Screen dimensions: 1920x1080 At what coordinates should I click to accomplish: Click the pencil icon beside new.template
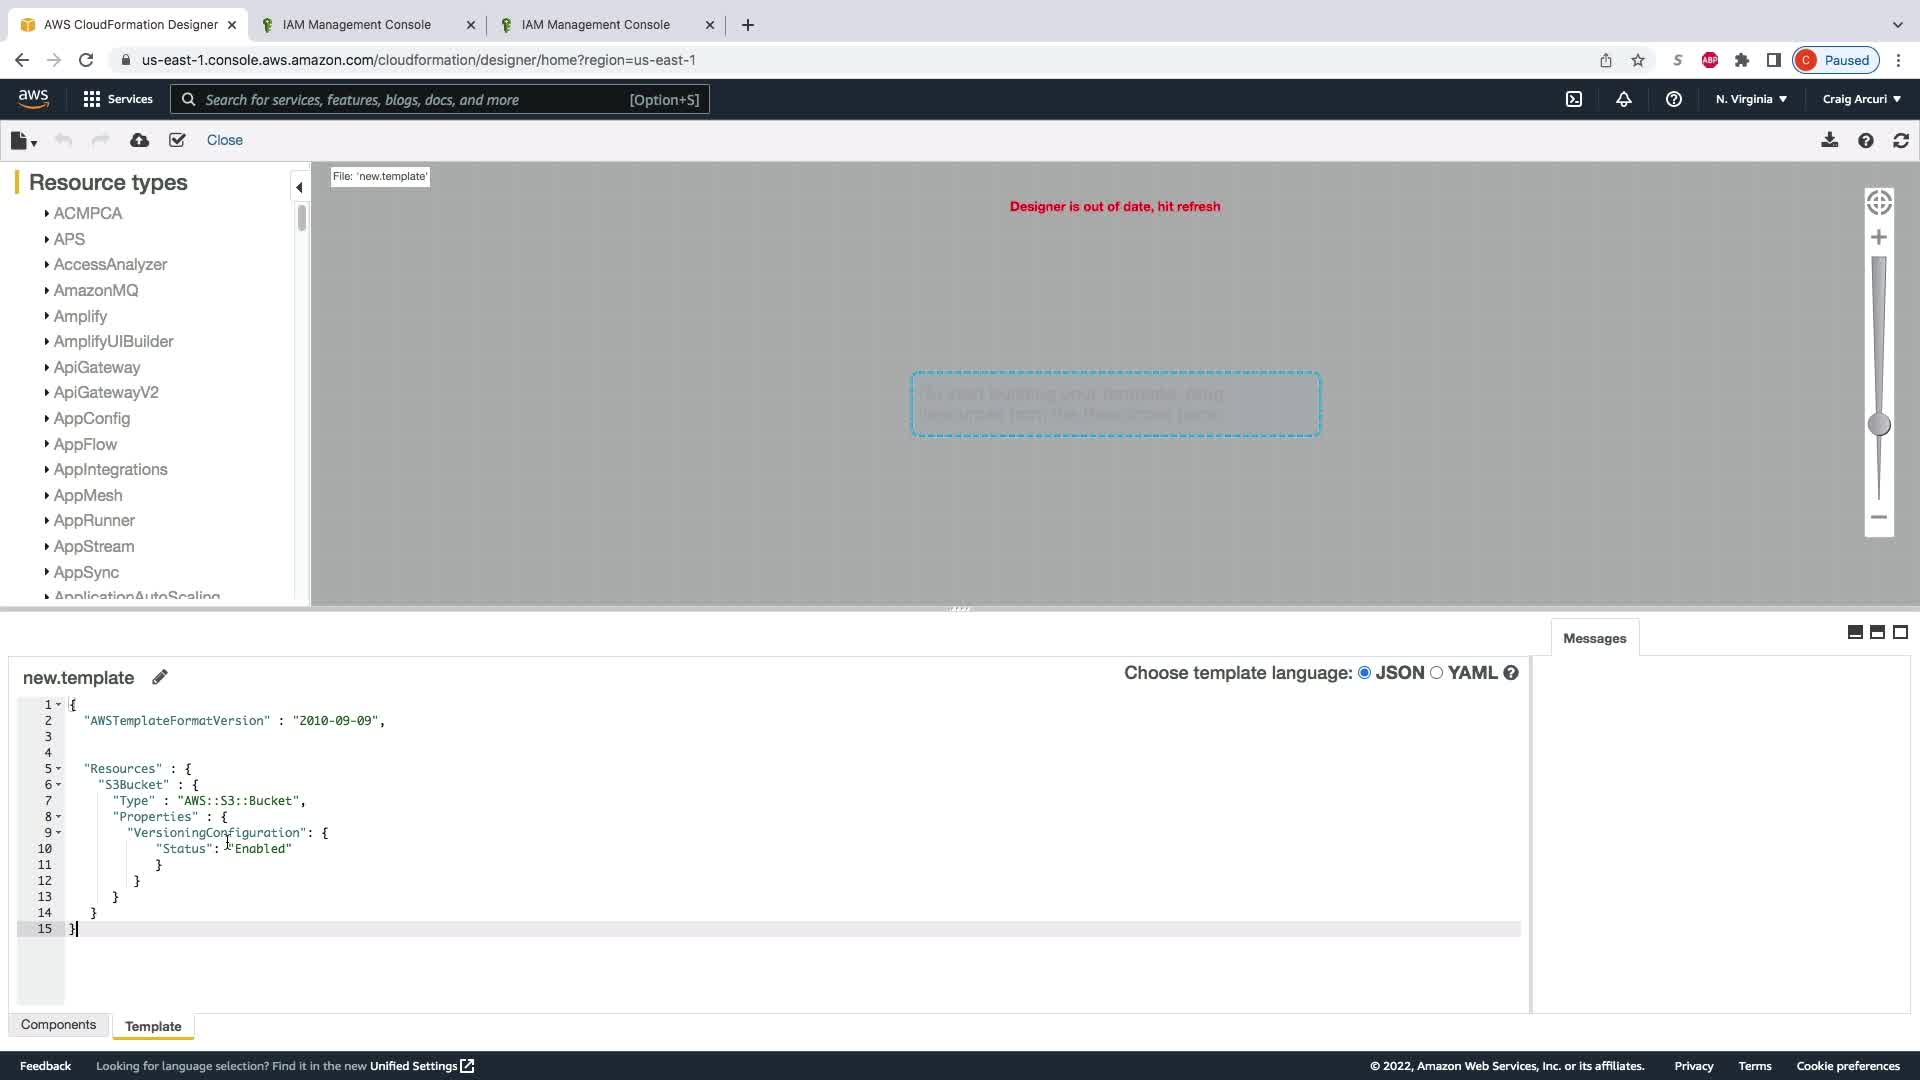point(160,678)
